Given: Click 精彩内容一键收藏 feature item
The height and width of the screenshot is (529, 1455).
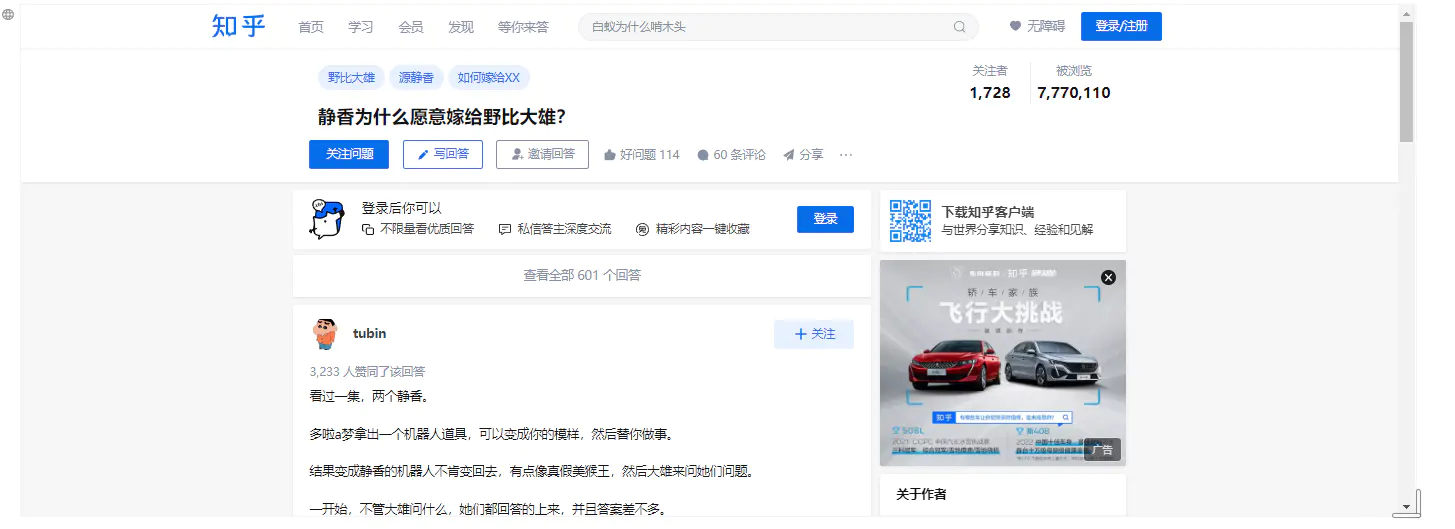Looking at the screenshot, I should (x=693, y=229).
